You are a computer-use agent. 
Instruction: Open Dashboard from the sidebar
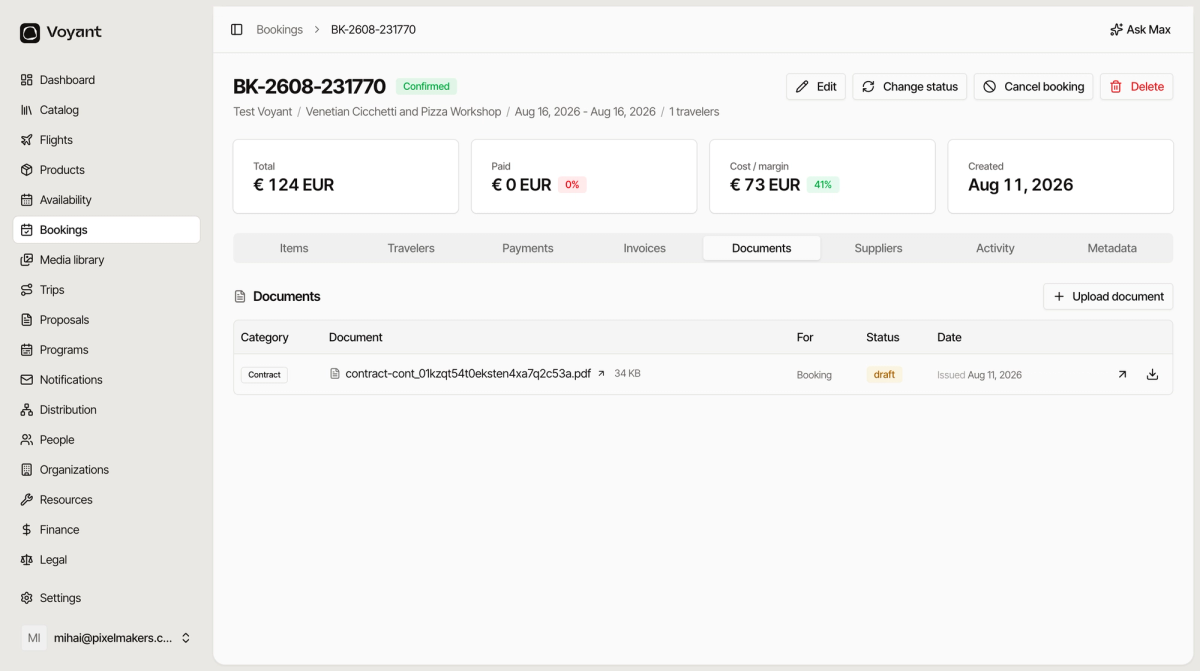point(106,80)
